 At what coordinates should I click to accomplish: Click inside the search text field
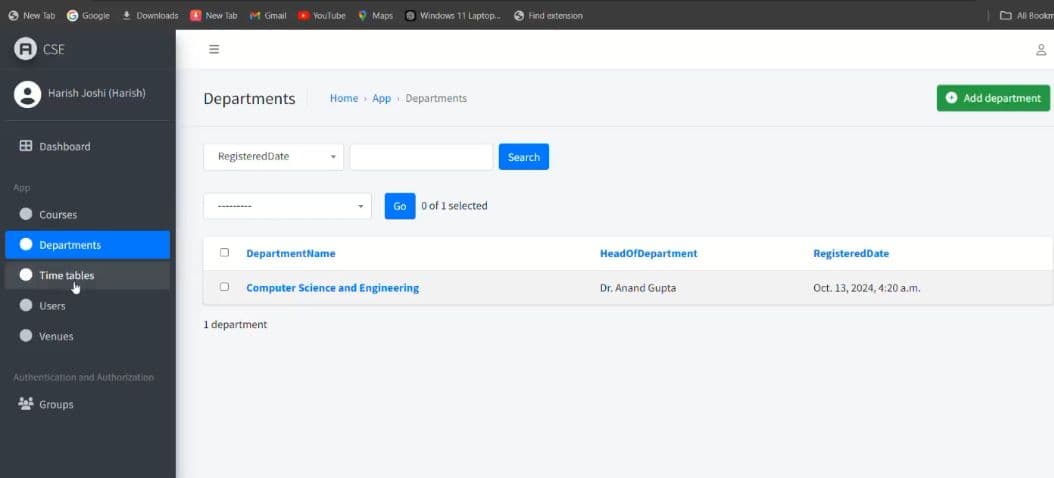pos(421,157)
